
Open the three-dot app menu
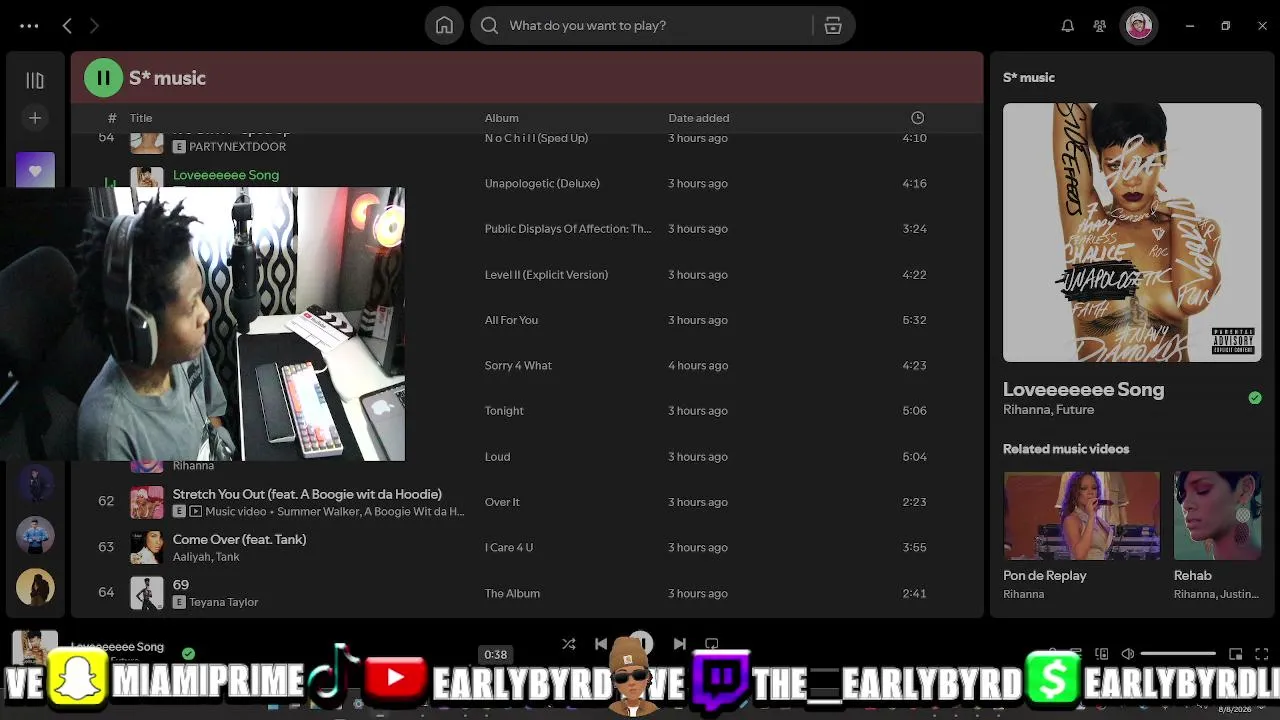tap(29, 26)
